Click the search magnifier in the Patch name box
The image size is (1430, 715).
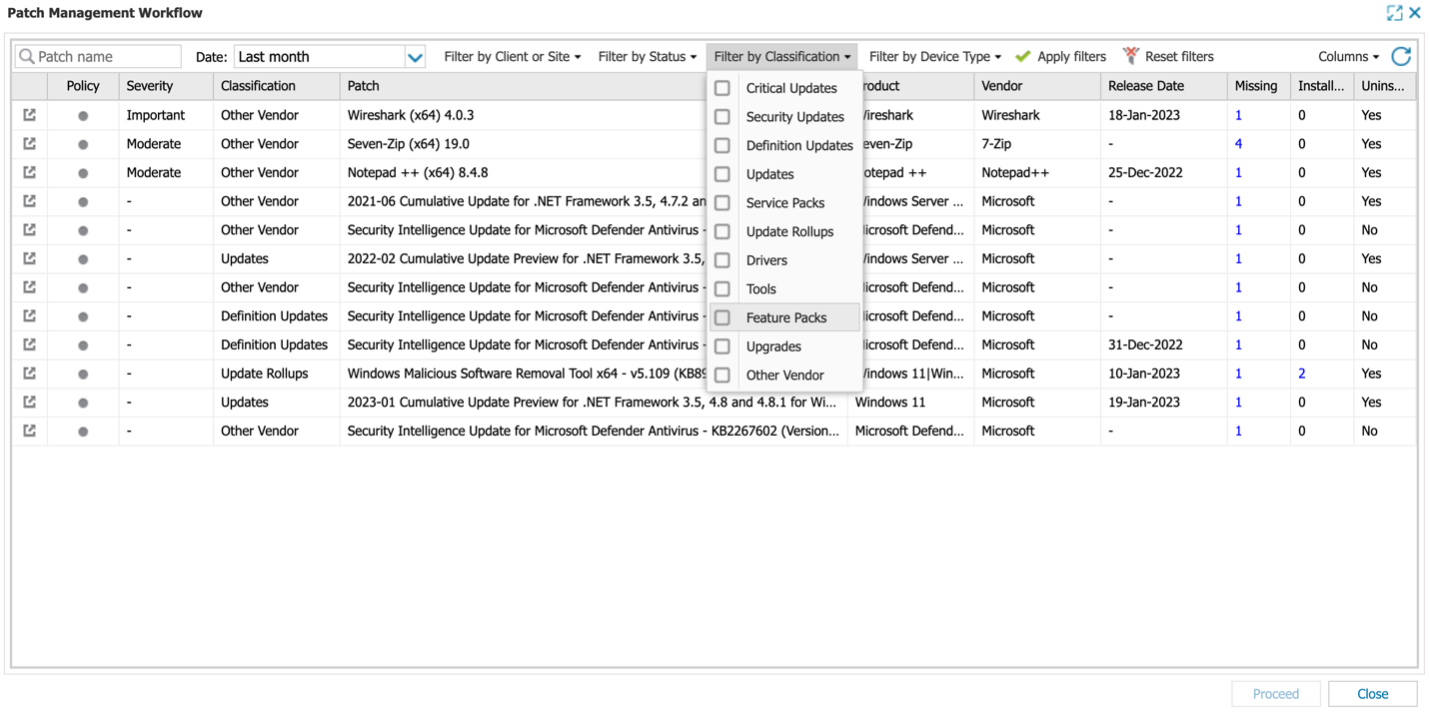click(30, 56)
